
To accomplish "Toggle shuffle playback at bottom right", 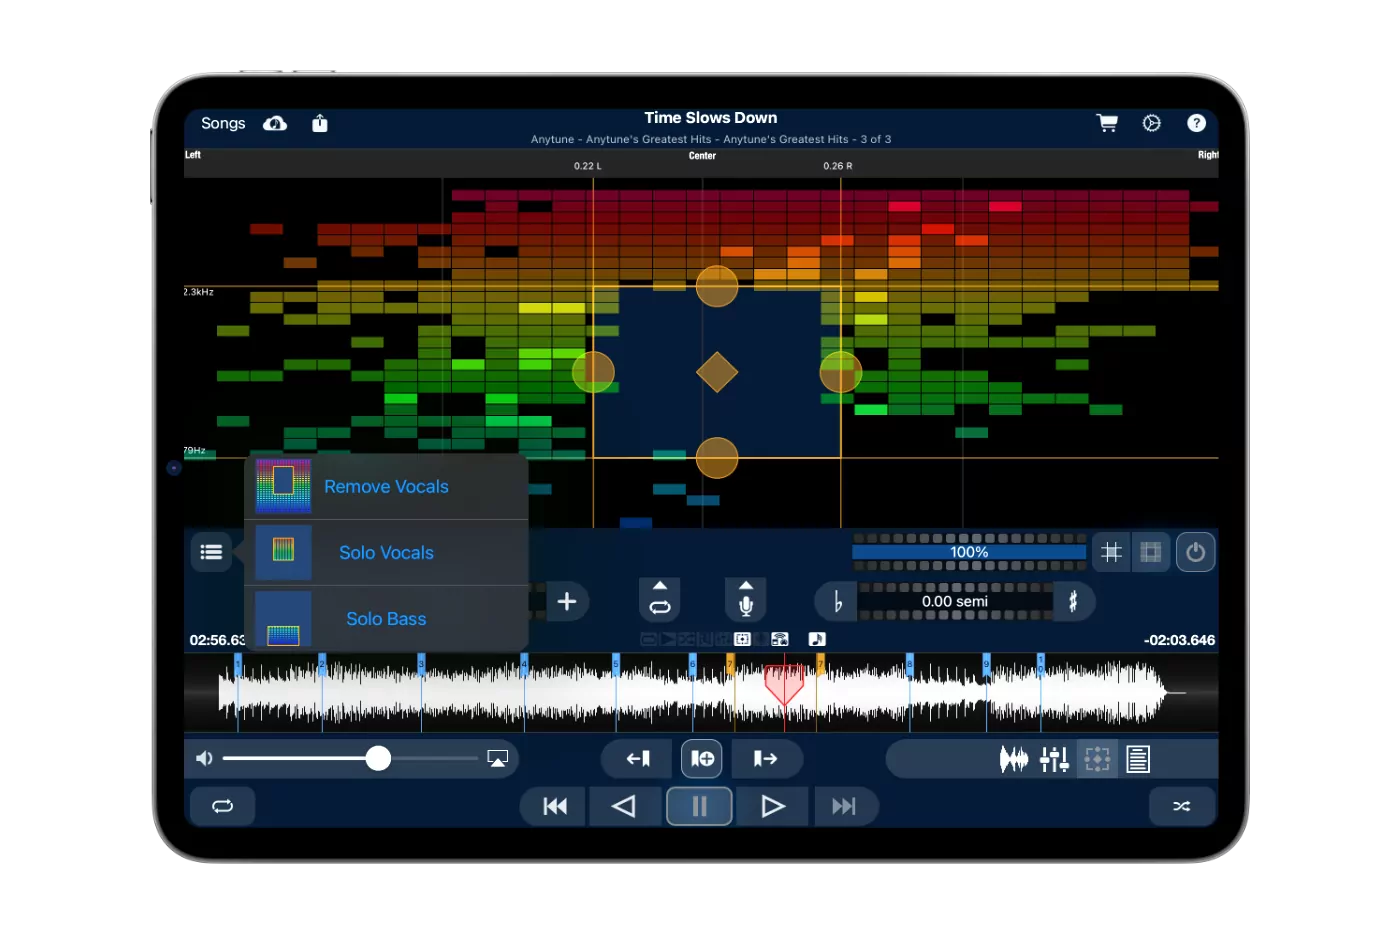I will tap(1182, 806).
